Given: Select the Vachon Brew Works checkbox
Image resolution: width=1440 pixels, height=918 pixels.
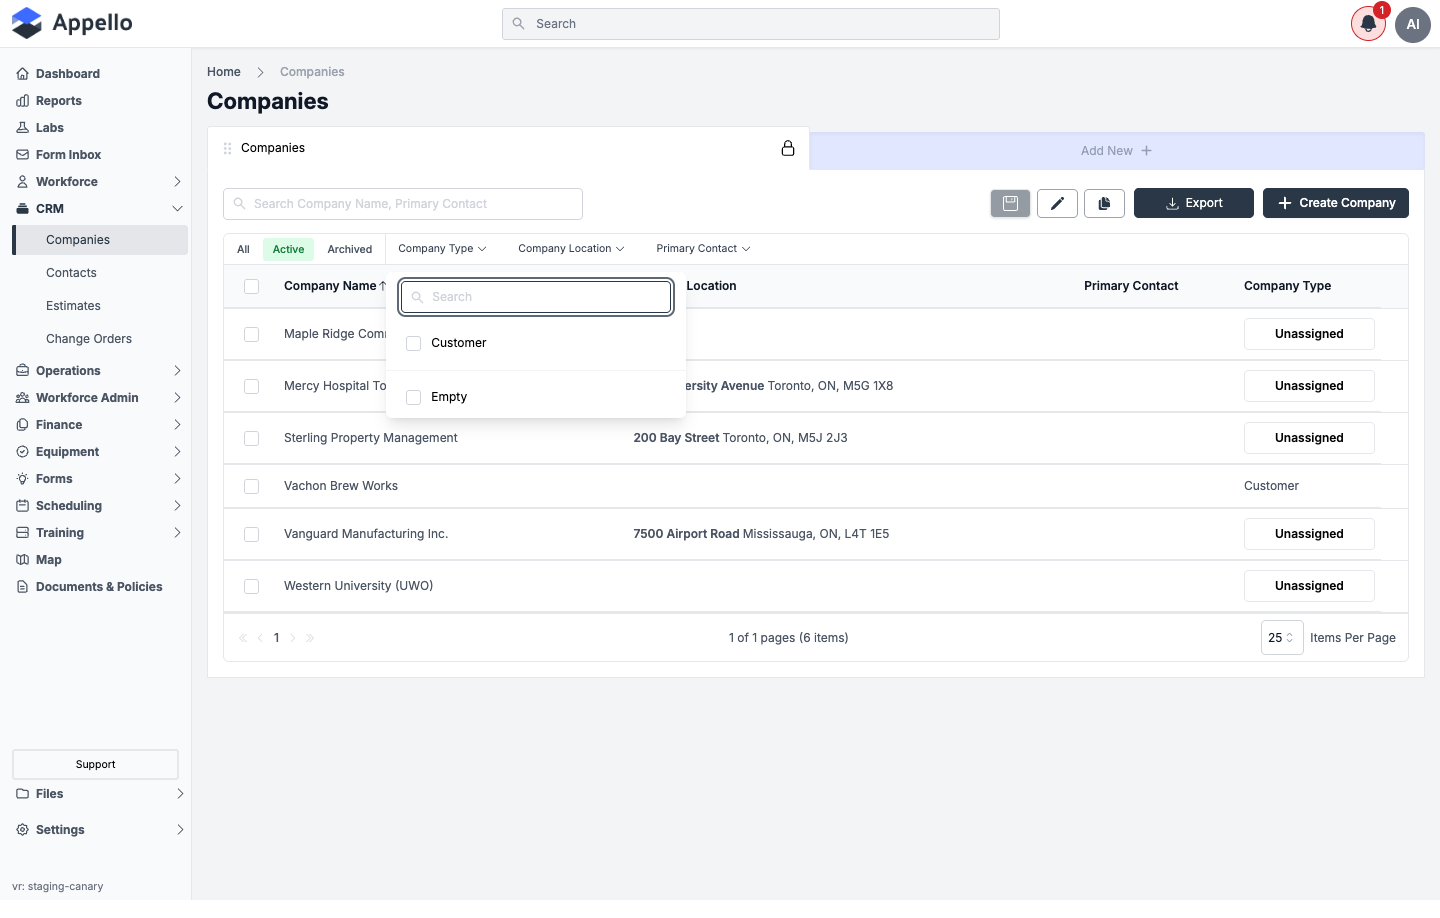Looking at the screenshot, I should point(251,486).
